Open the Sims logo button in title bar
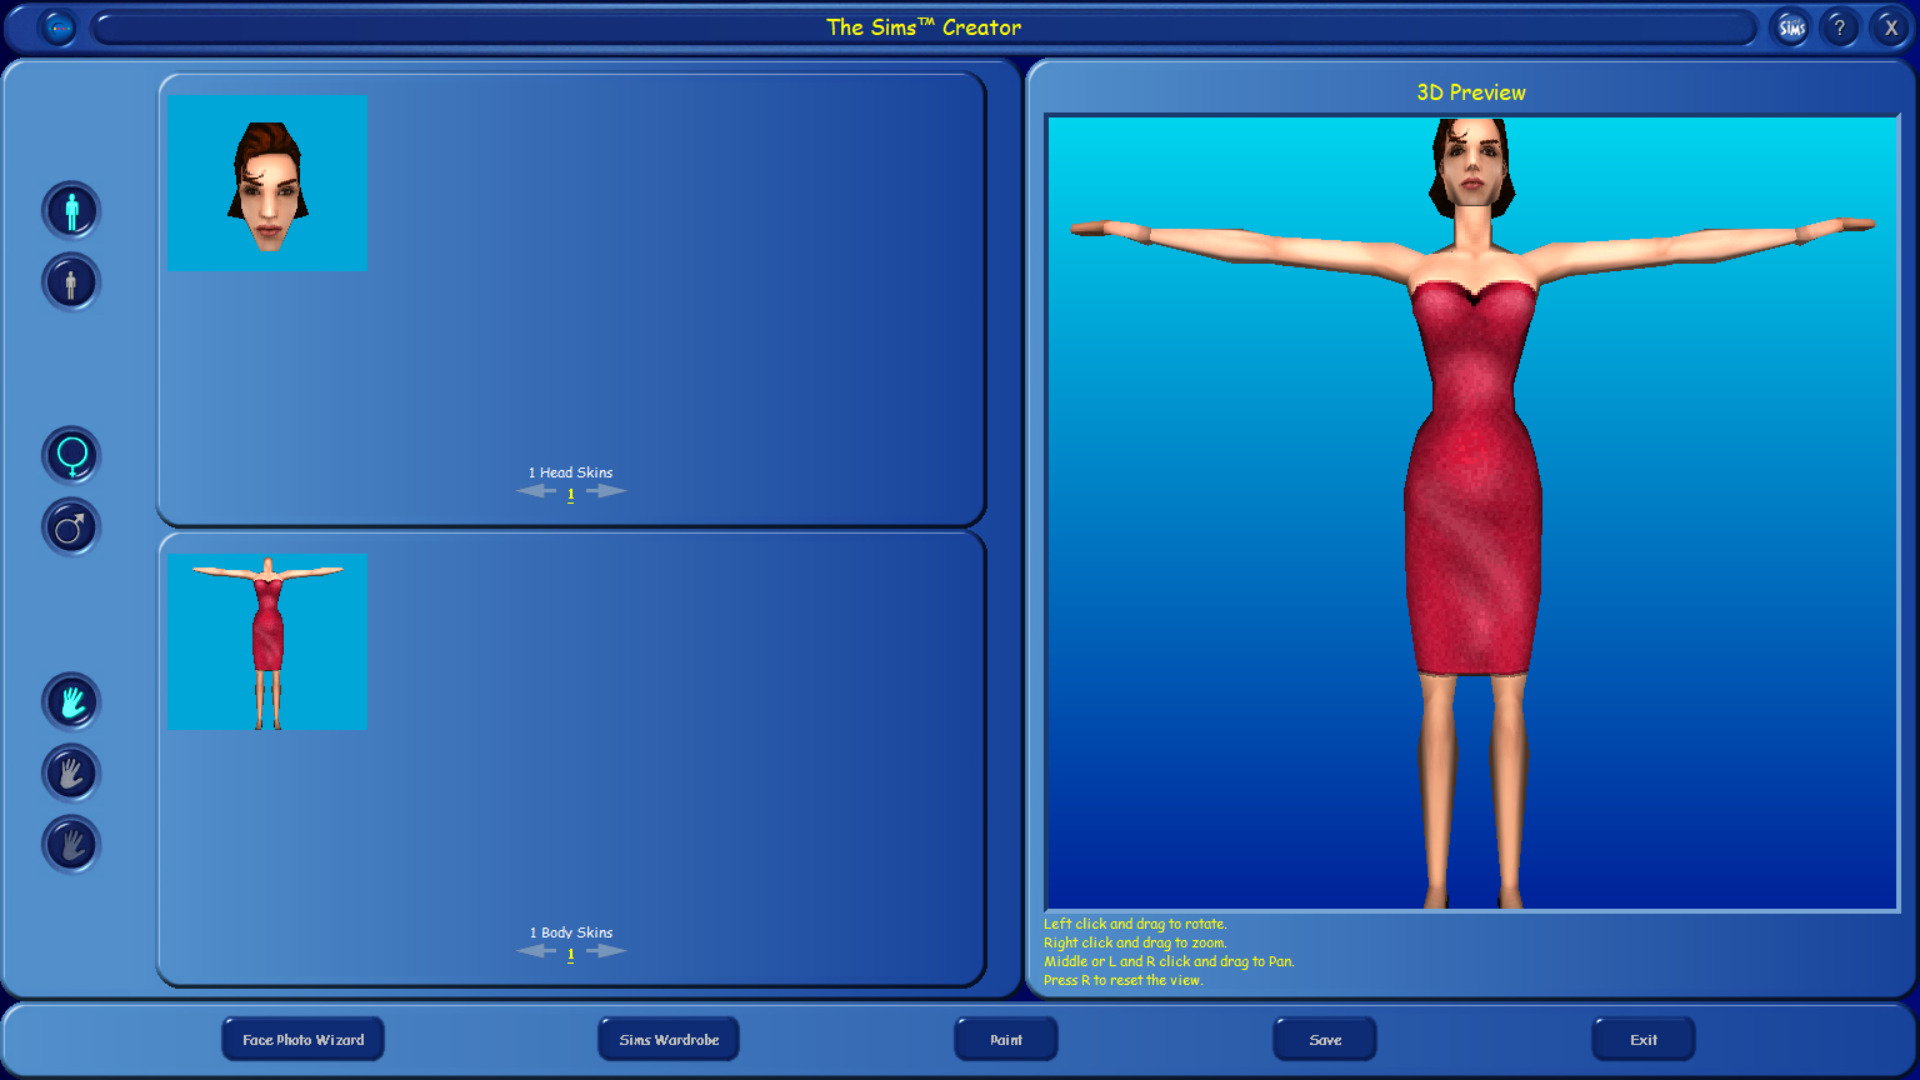The width and height of the screenshot is (1920, 1080). pyautogui.click(x=1789, y=27)
